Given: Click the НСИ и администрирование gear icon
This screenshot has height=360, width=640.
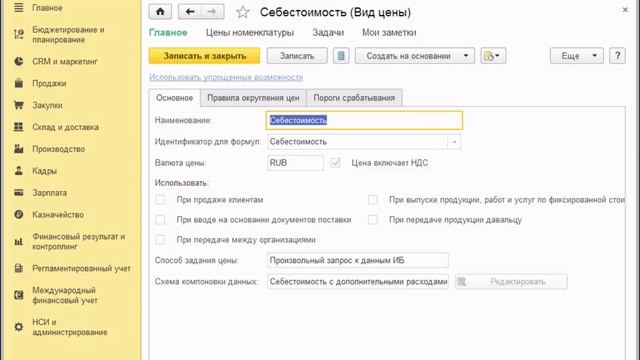Looking at the screenshot, I should 19,327.
